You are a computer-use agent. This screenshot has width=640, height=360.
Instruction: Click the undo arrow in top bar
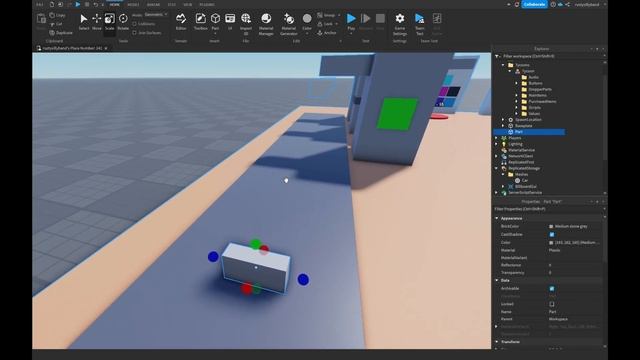tap(96, 4)
